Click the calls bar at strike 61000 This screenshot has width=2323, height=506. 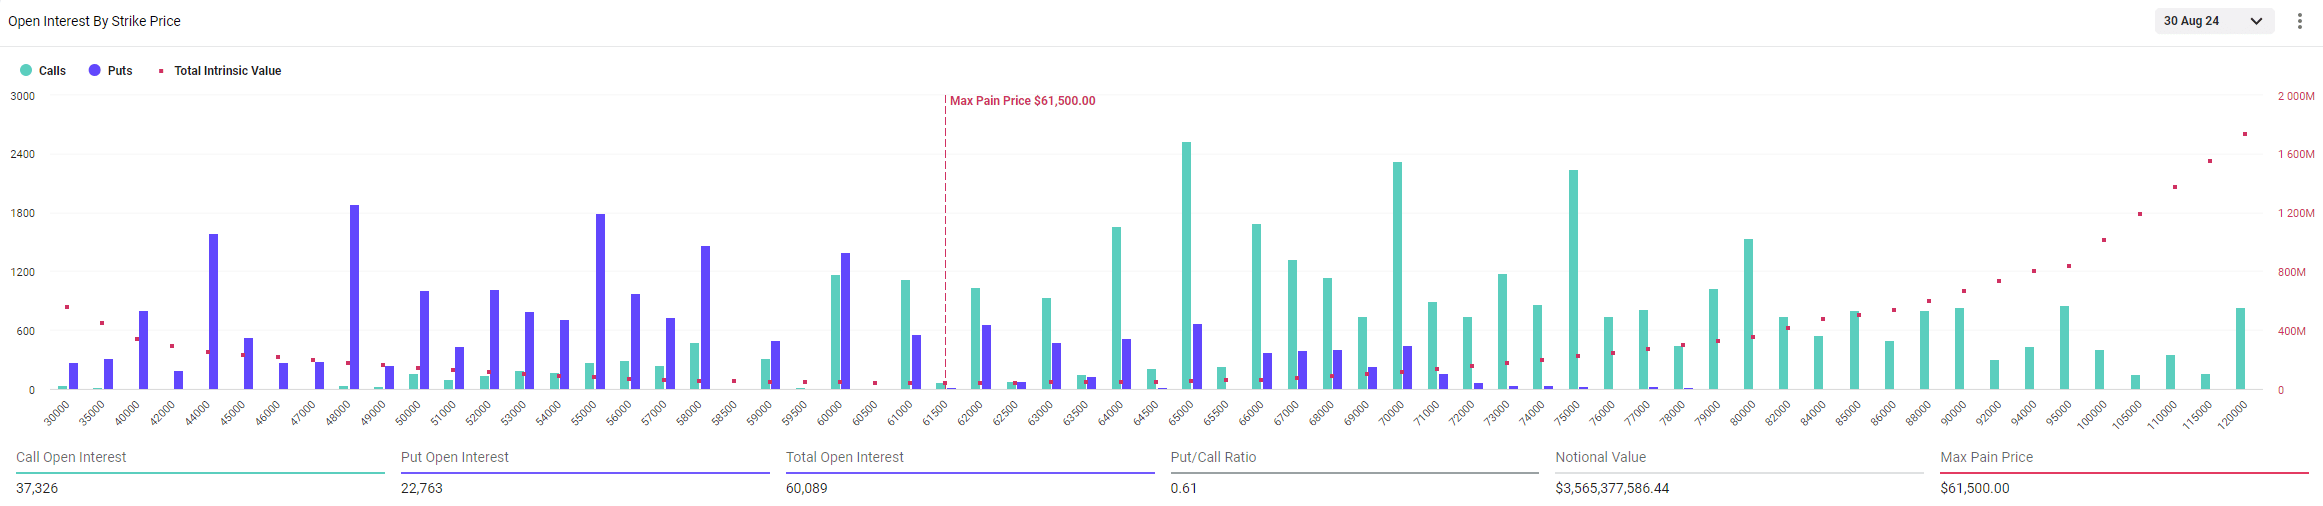(905, 335)
